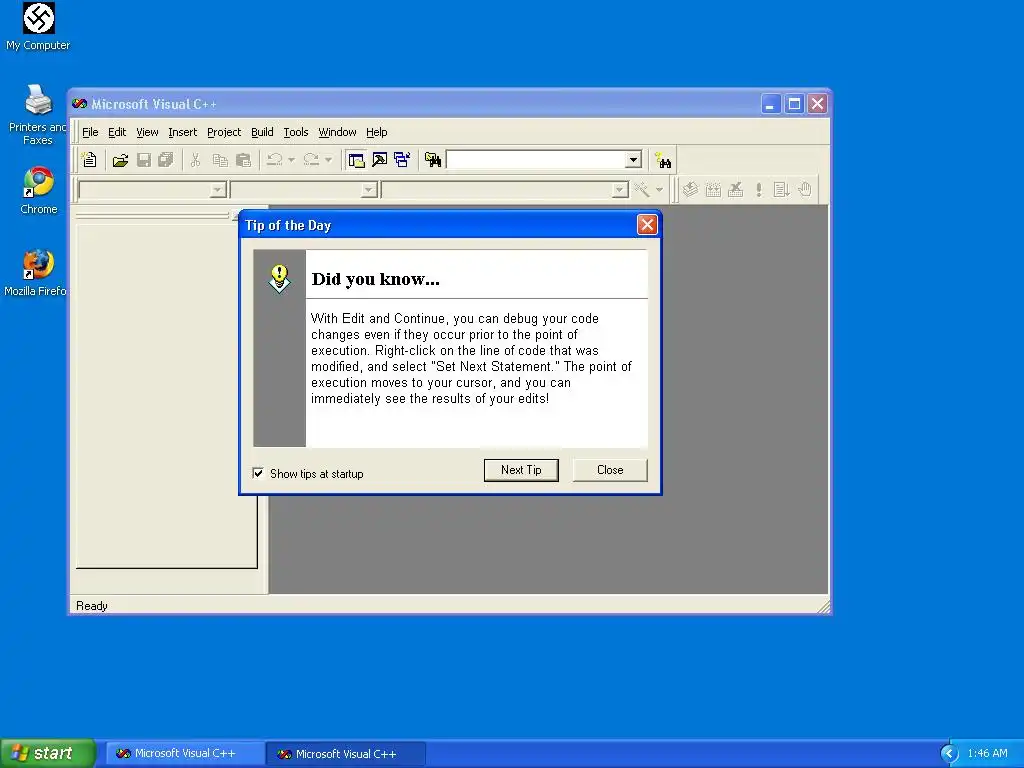This screenshot has width=1024, height=768.
Task: Expand hidden system tray icons arrow
Action: pos(949,754)
